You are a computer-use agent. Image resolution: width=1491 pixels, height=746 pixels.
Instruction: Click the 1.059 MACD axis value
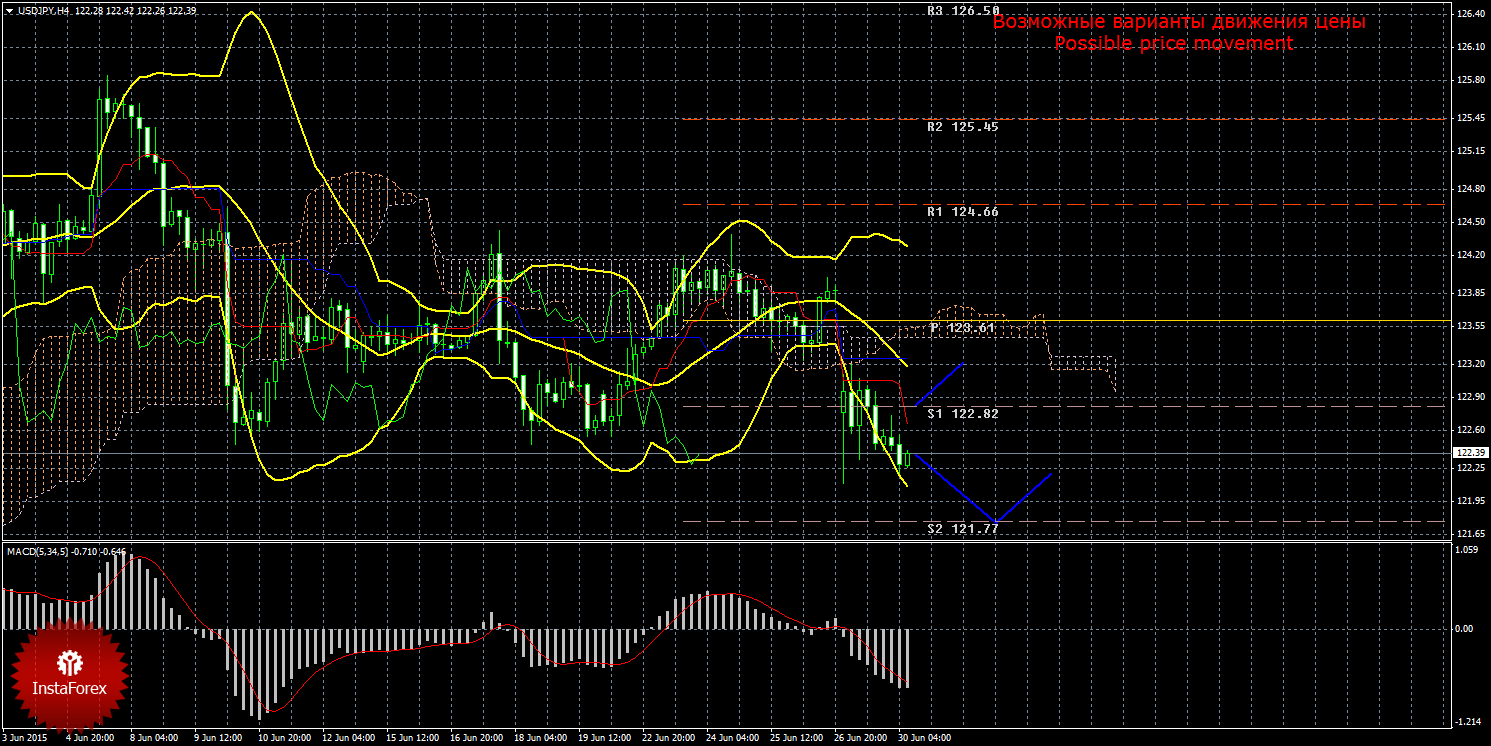point(1468,550)
